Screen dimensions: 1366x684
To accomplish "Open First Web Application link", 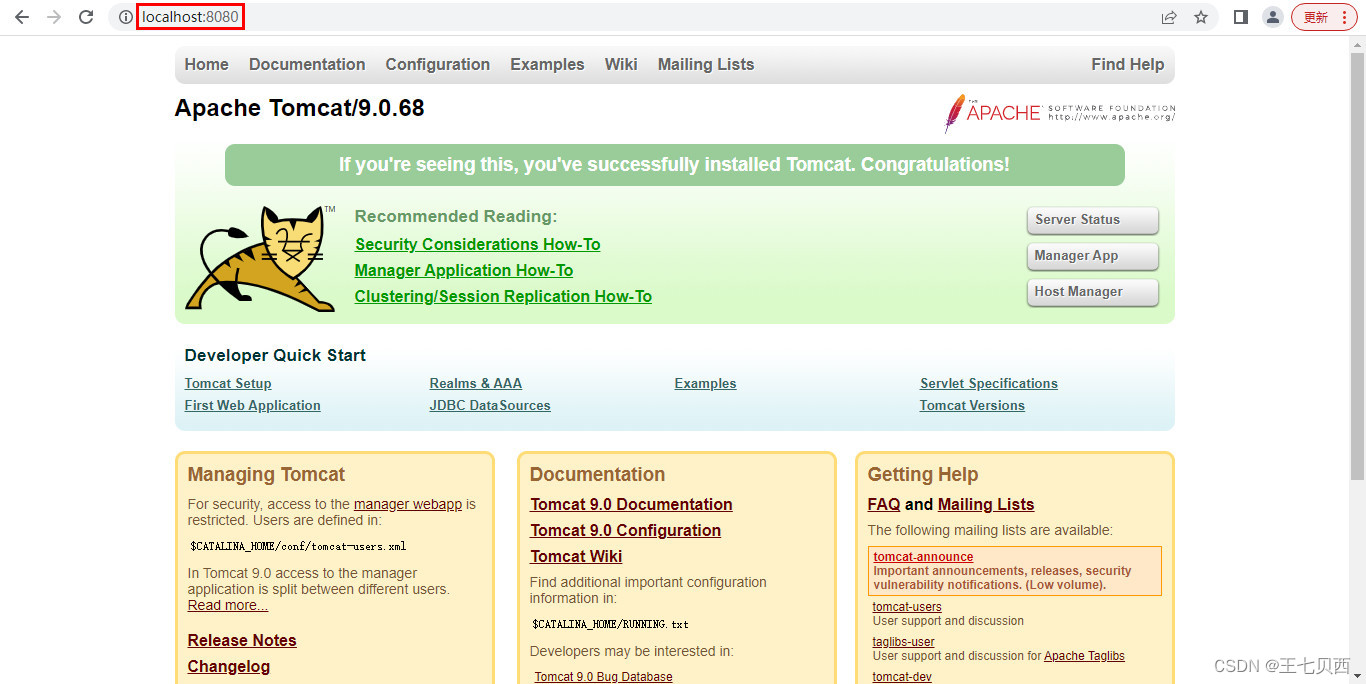I will (253, 405).
